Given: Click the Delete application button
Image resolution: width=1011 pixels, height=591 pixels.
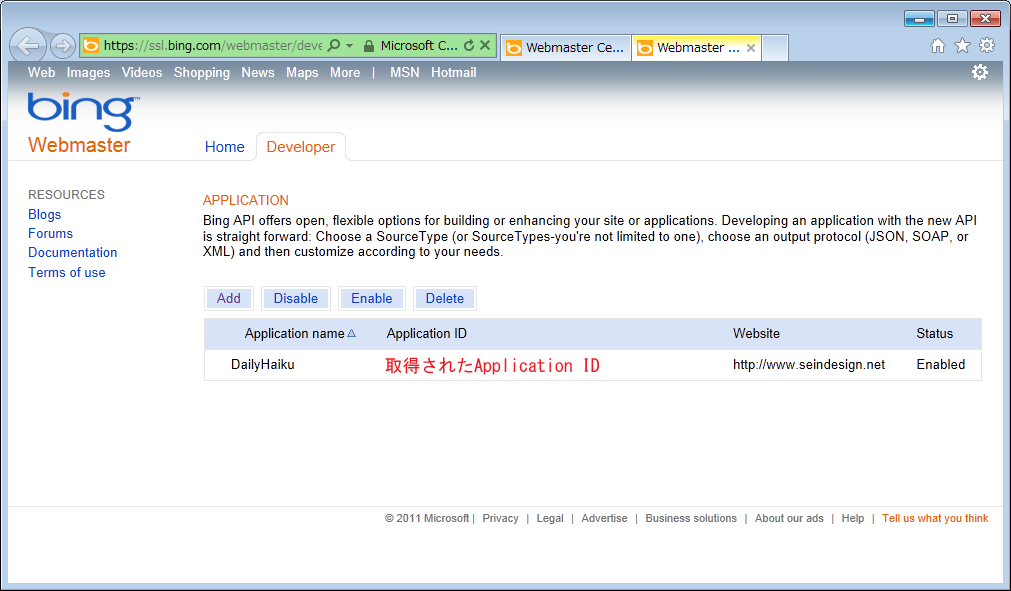Looking at the screenshot, I should pos(444,298).
